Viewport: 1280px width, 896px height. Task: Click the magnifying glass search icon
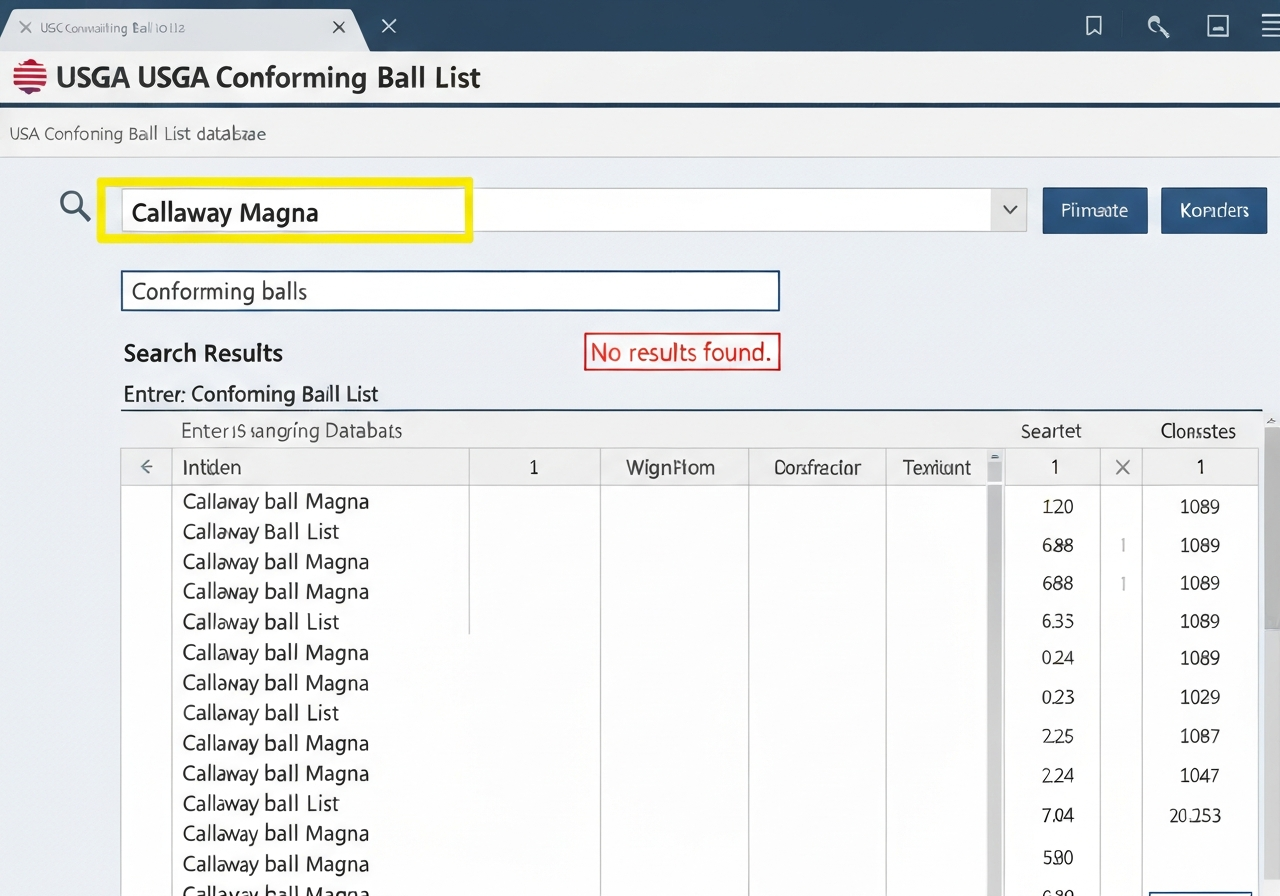[x=75, y=207]
